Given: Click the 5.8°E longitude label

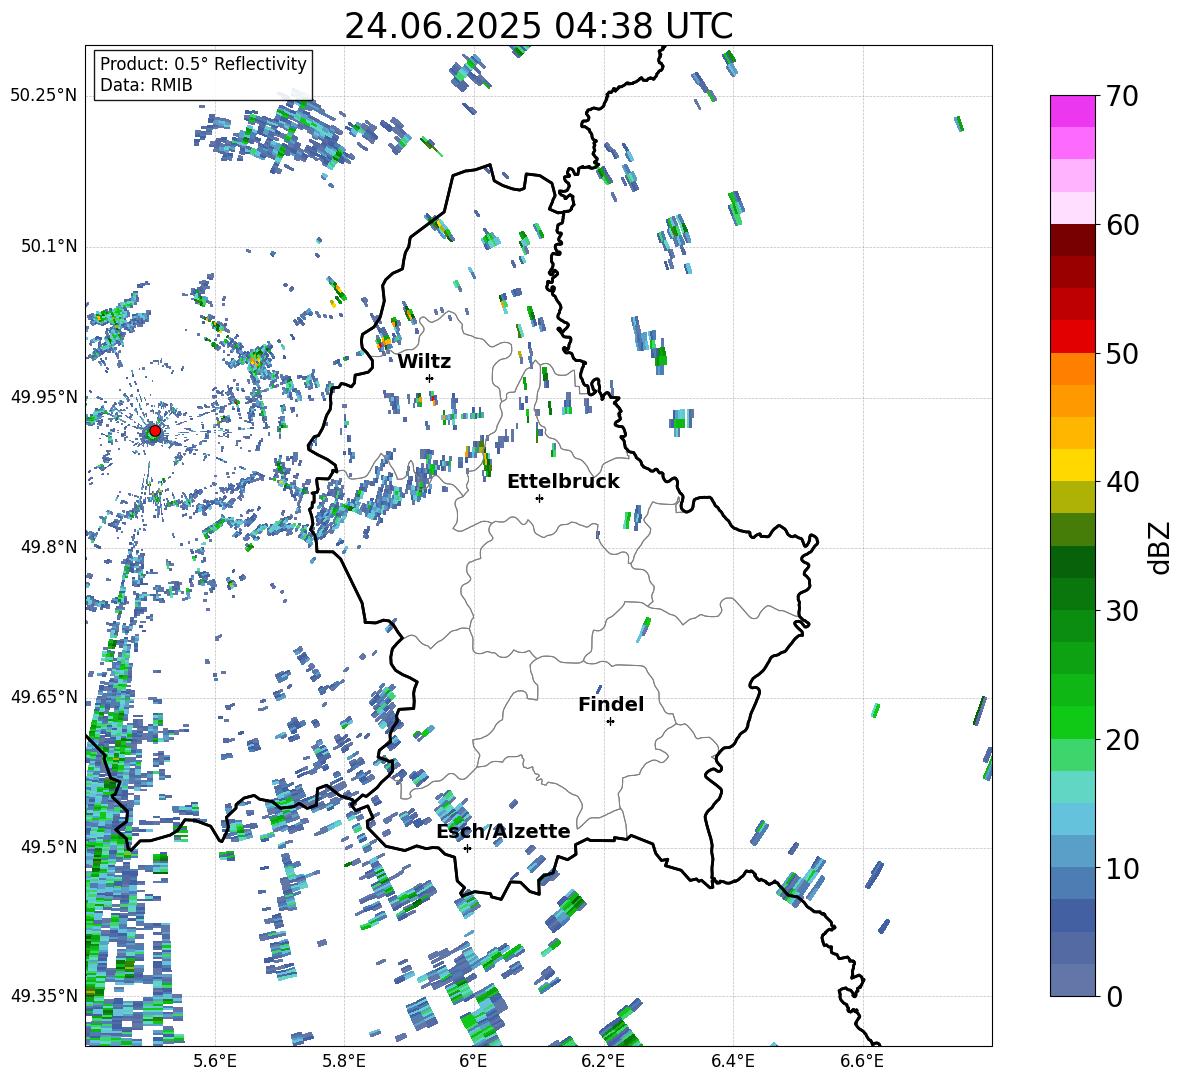Looking at the screenshot, I should 344,1061.
